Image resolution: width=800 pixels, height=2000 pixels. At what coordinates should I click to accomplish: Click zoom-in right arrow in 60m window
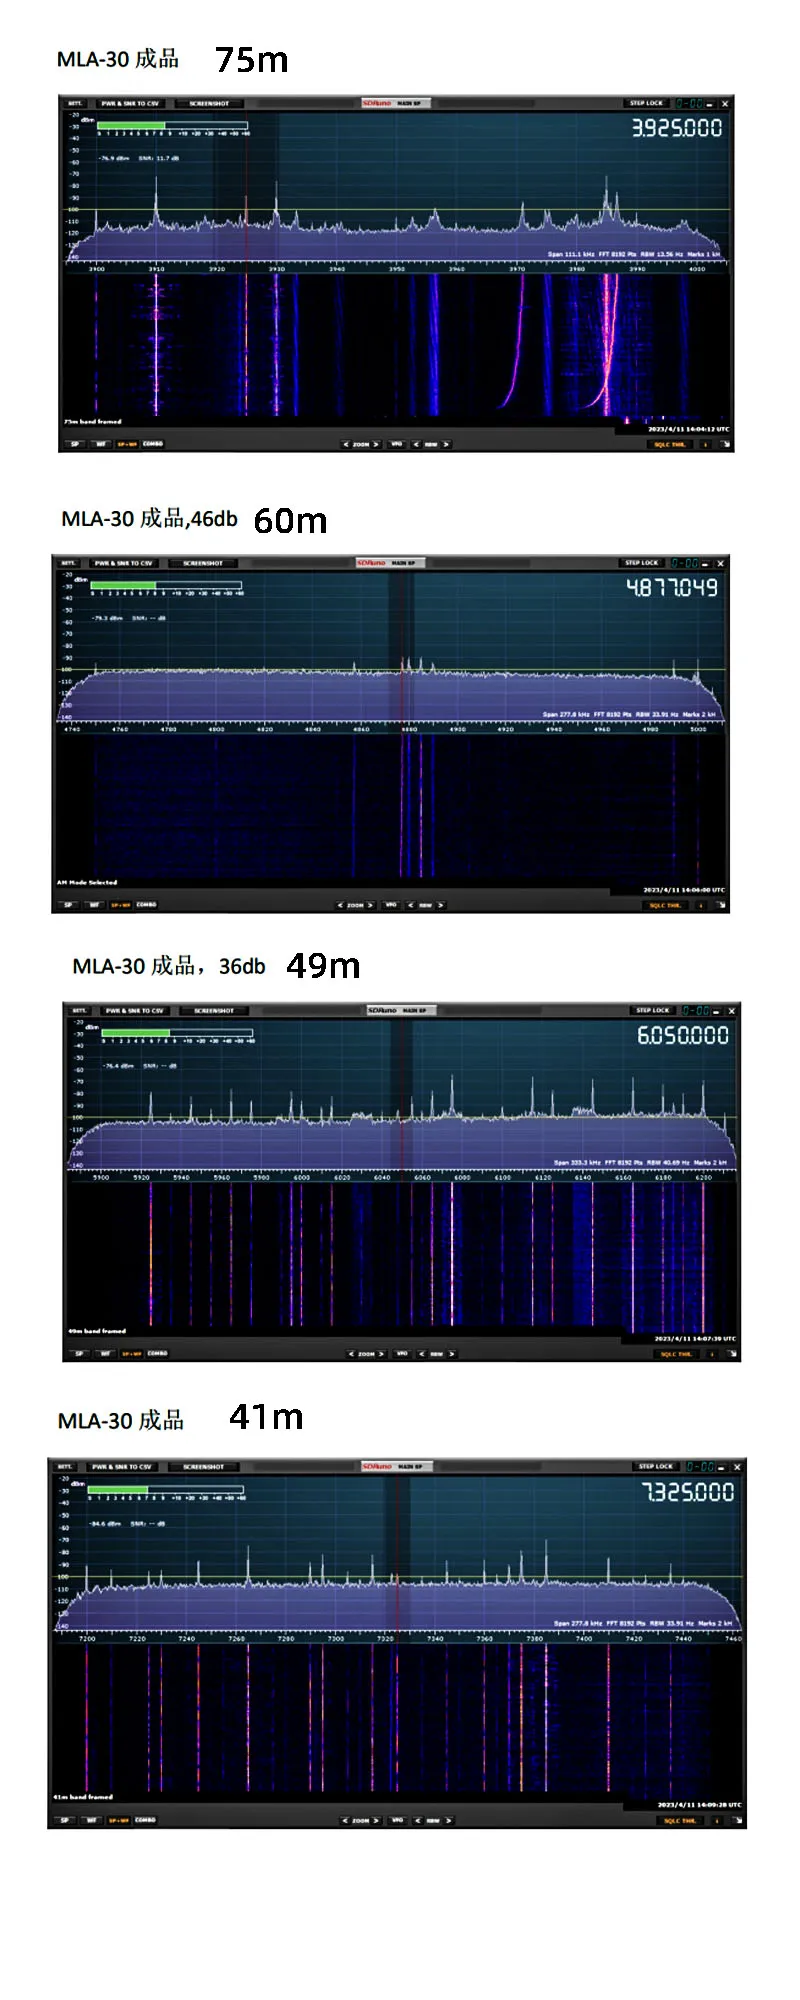[x=370, y=905]
